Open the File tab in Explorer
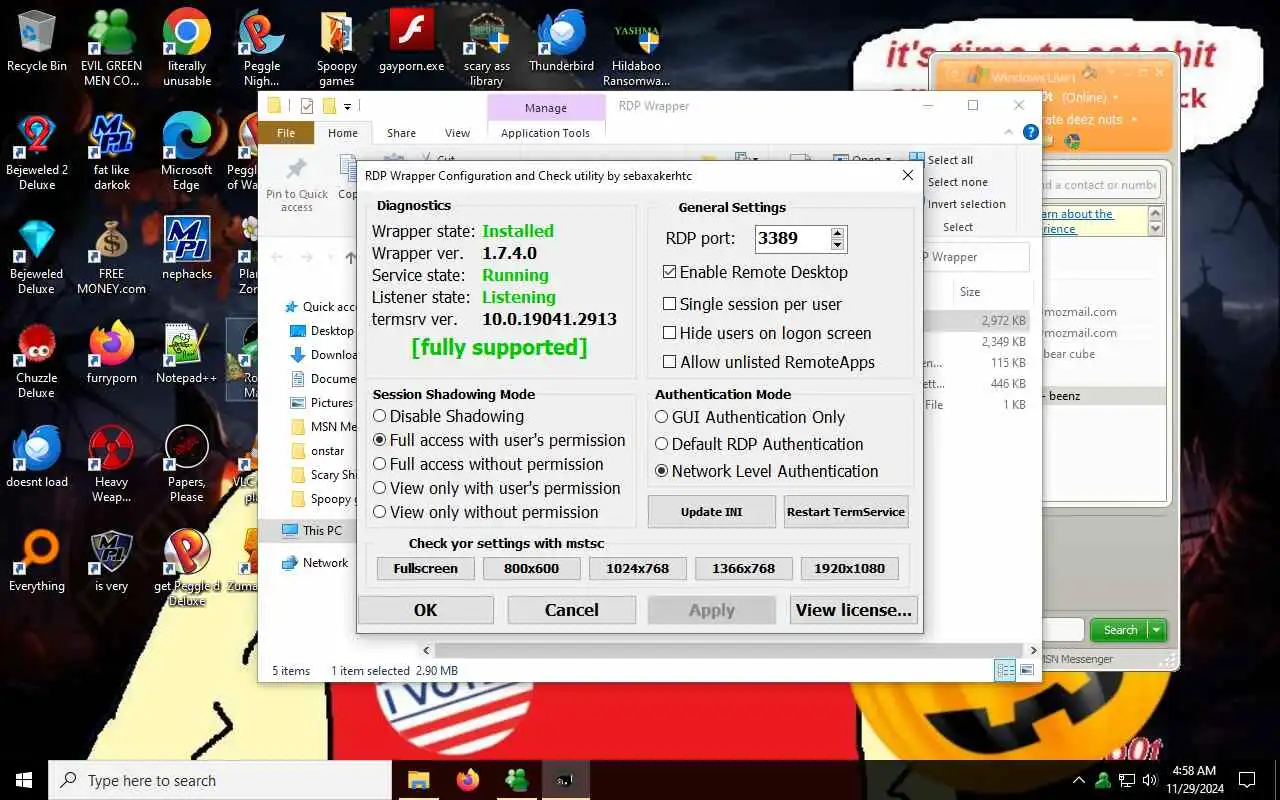 coord(286,133)
